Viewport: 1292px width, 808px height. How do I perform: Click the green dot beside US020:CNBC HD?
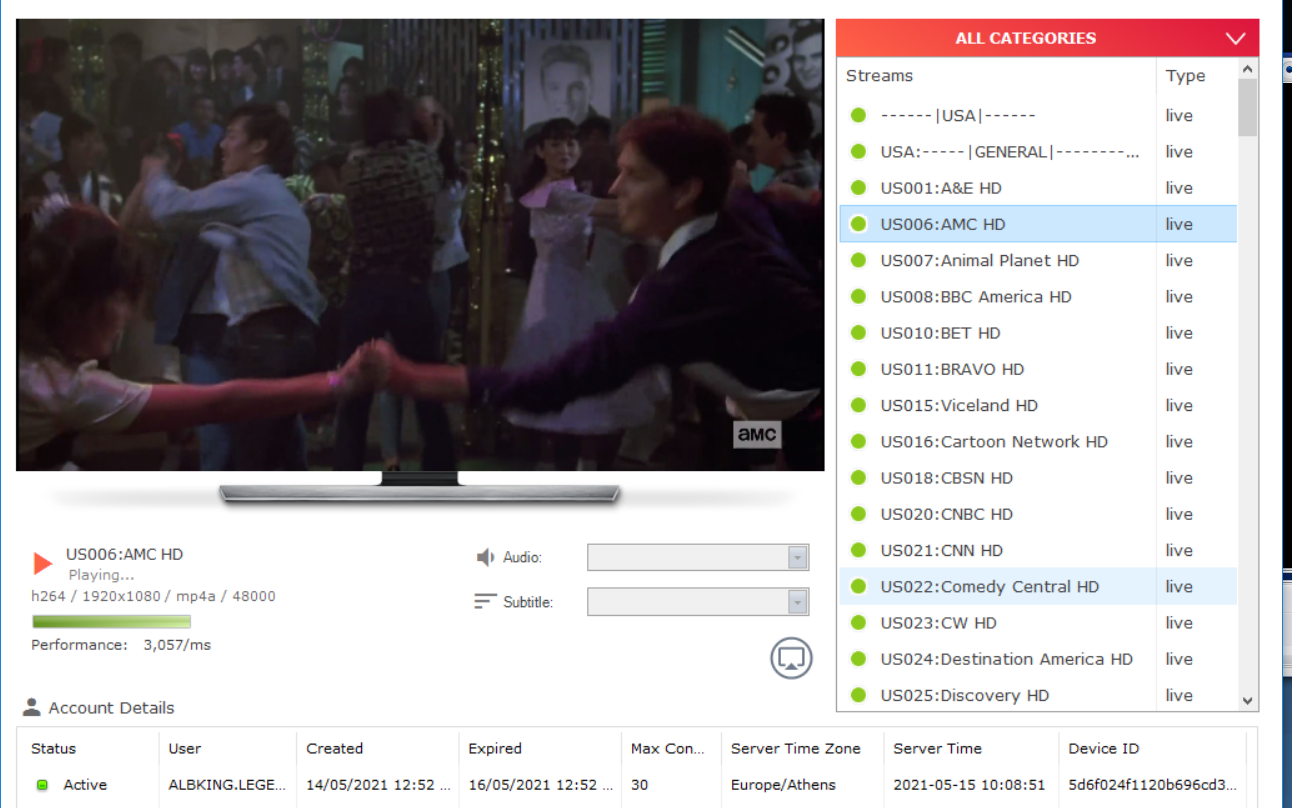point(858,514)
